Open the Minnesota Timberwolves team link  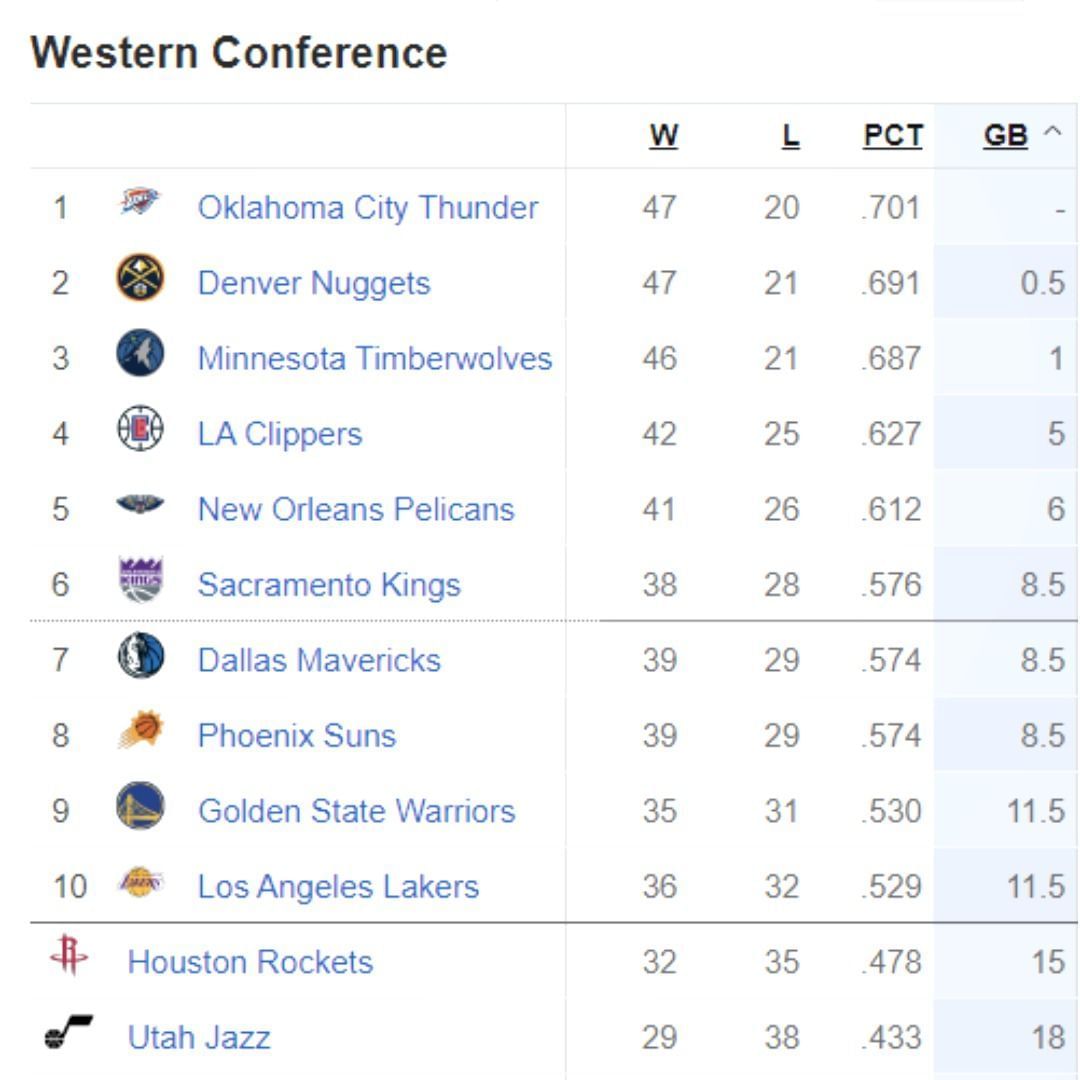click(374, 358)
